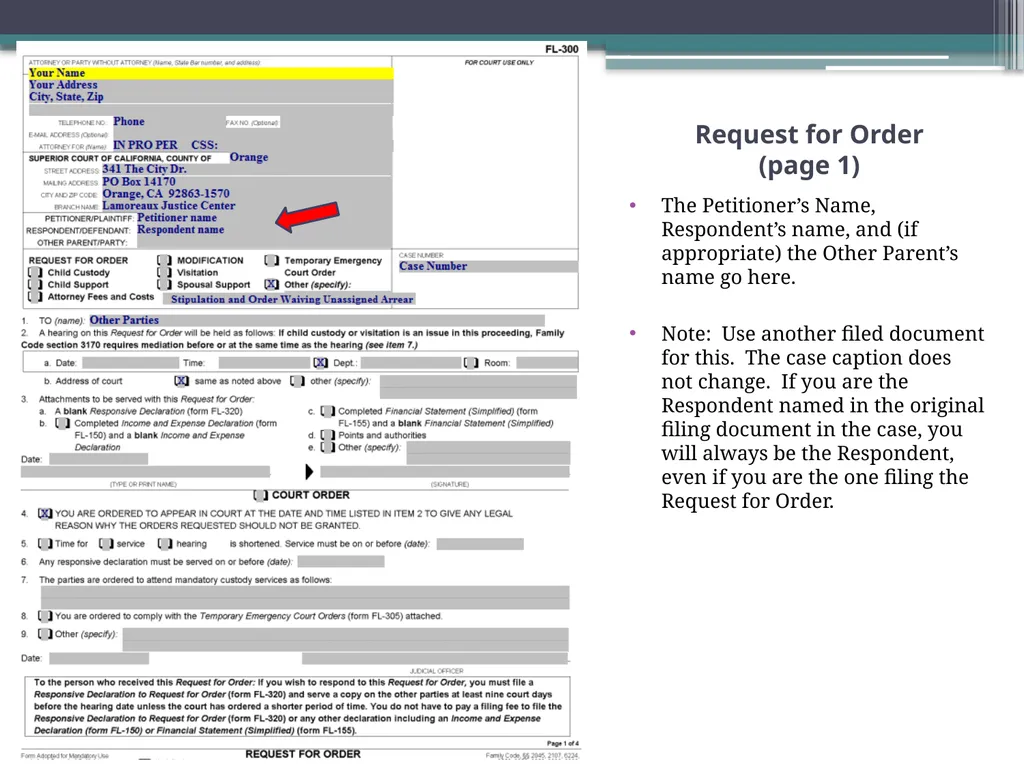Click the mailing address 'PO Box 14170'
The height and width of the screenshot is (768, 1024).
246,182
